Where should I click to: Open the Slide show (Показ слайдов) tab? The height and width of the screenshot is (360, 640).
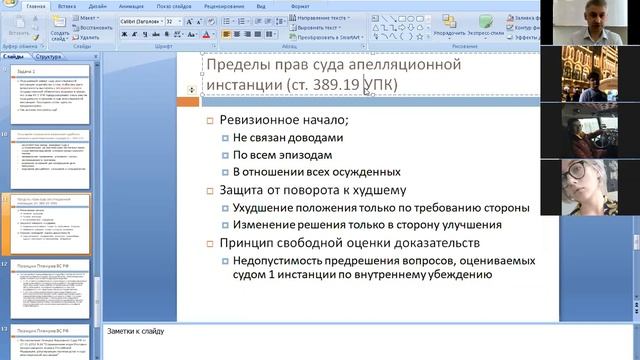pyautogui.click(x=174, y=7)
